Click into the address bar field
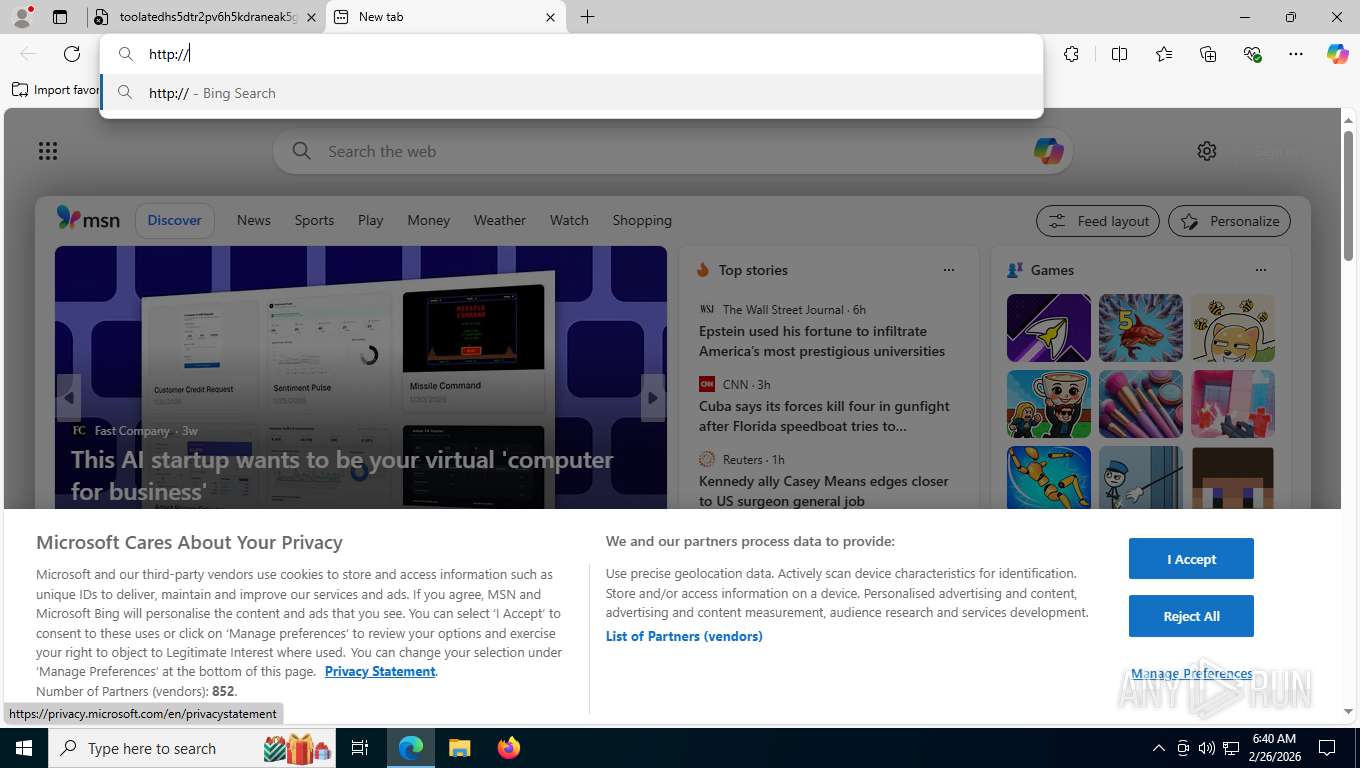 coord(571,54)
